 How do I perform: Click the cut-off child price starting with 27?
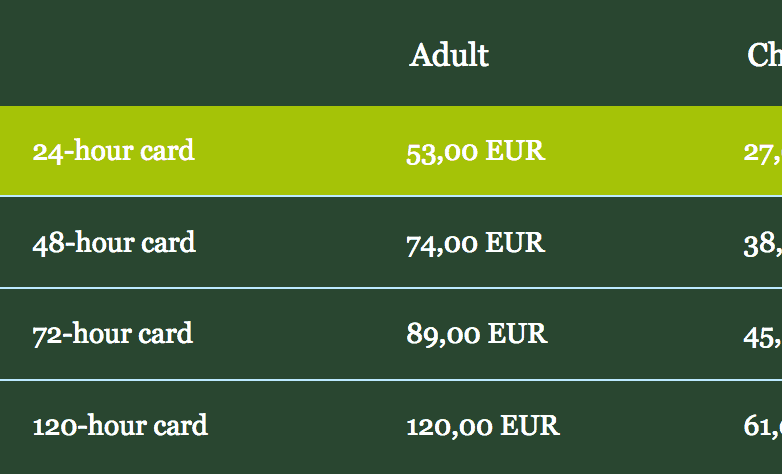[762, 152]
